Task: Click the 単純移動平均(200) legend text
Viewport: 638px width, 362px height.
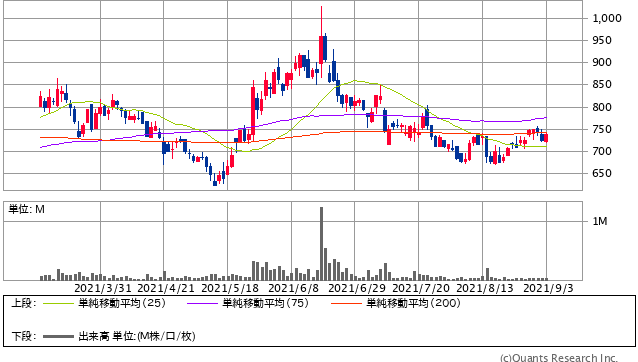Action: click(x=413, y=303)
